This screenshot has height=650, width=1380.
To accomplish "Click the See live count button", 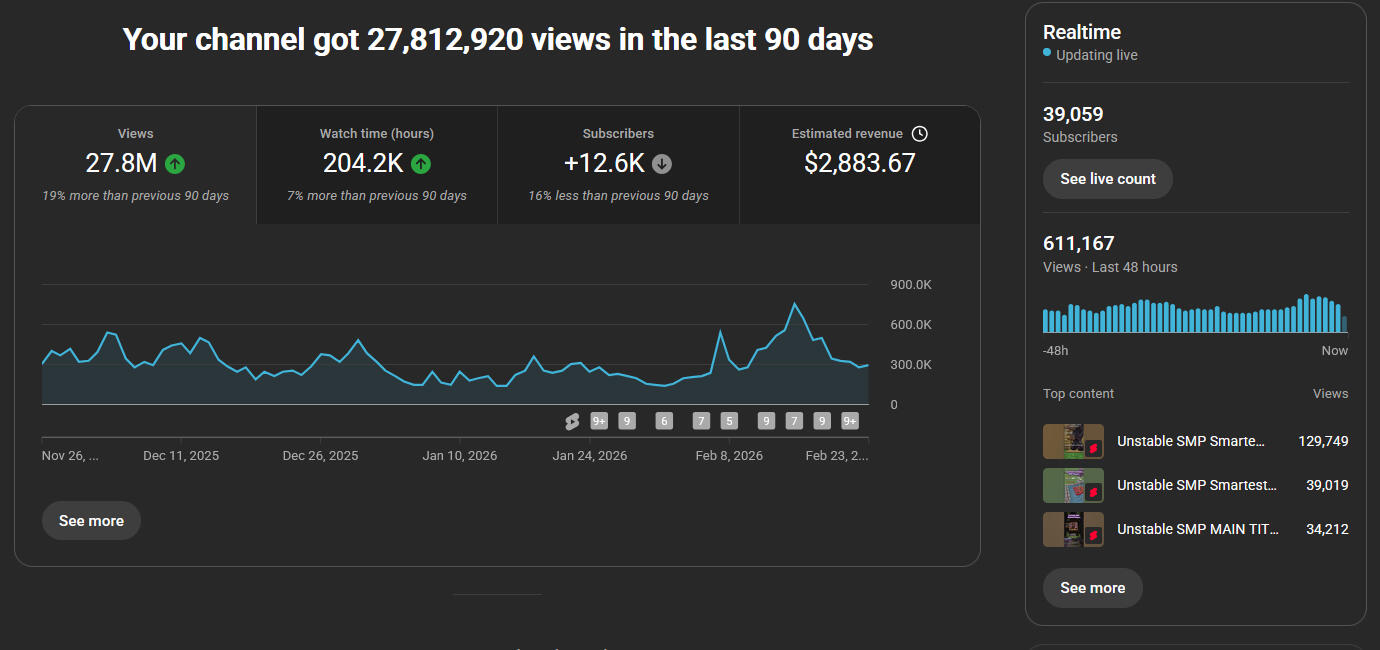I will click(x=1107, y=179).
